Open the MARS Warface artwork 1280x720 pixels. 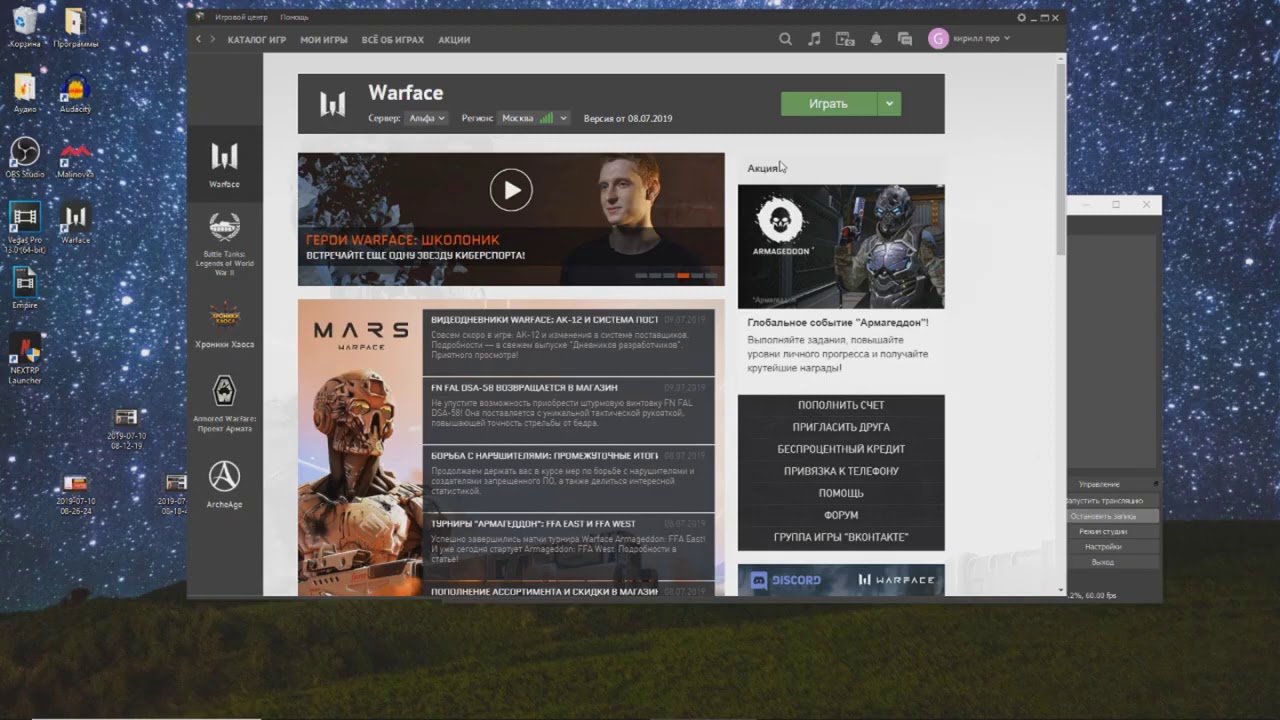[360, 448]
